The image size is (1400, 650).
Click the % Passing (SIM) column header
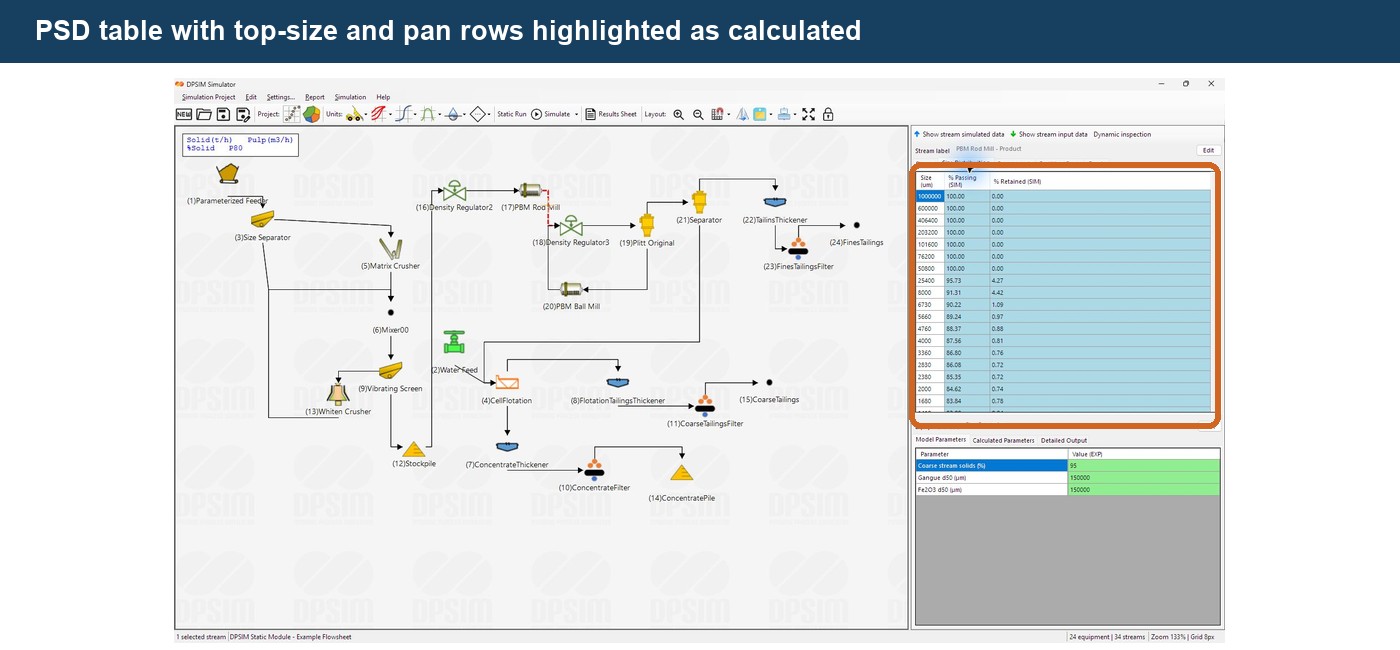coord(967,181)
